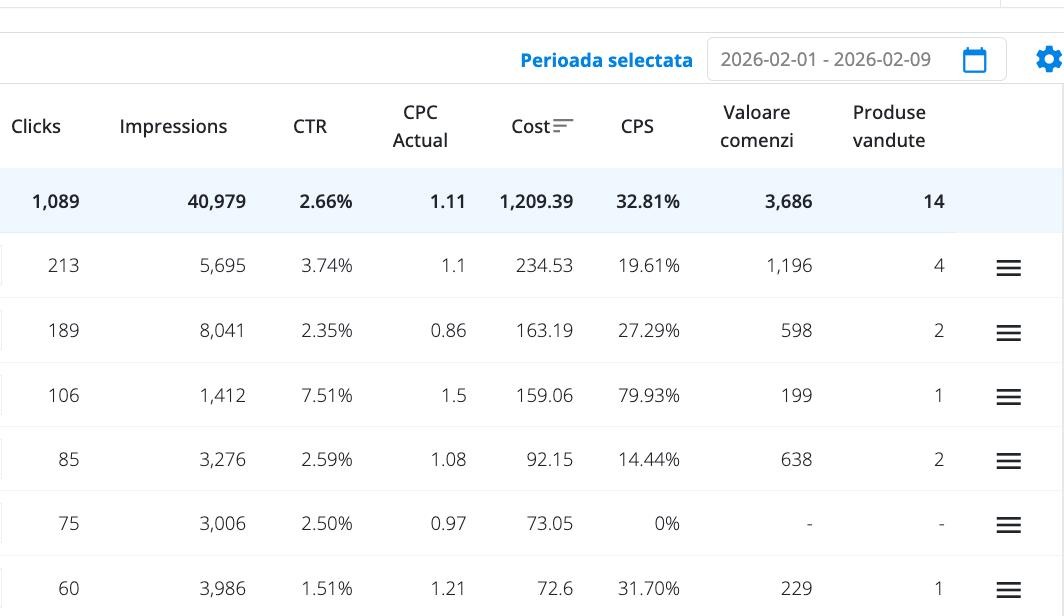Image resolution: width=1064 pixels, height=616 pixels.
Task: Sort table by the CTR header
Action: click(x=310, y=126)
